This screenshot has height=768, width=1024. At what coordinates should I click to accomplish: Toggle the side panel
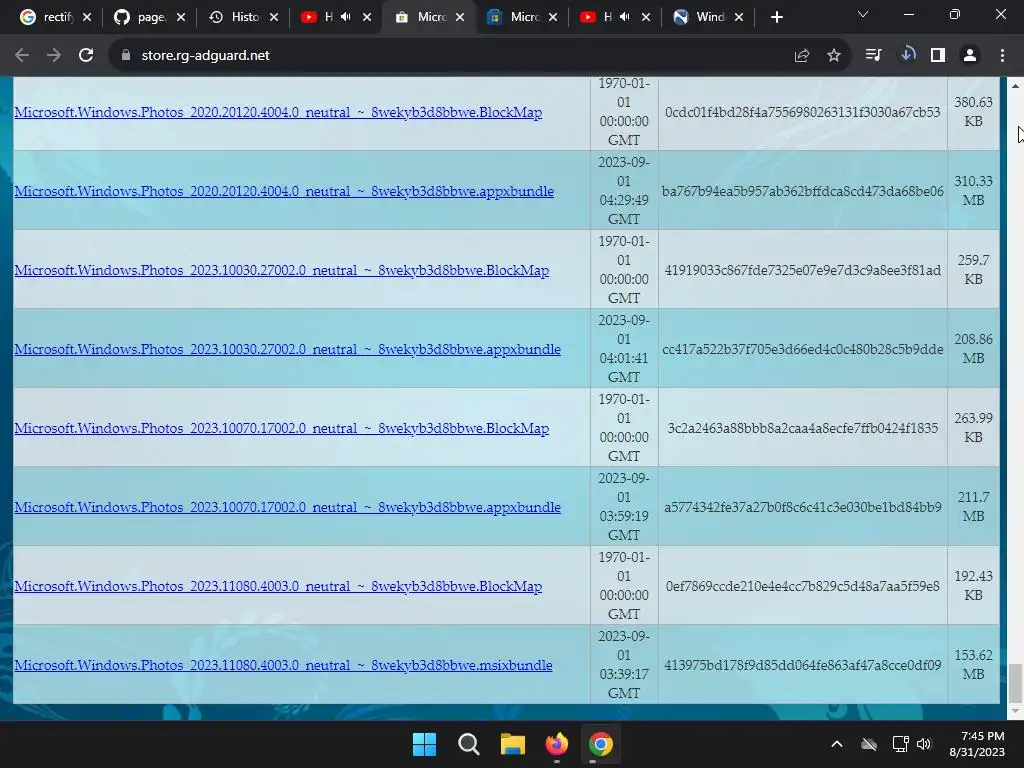938,56
